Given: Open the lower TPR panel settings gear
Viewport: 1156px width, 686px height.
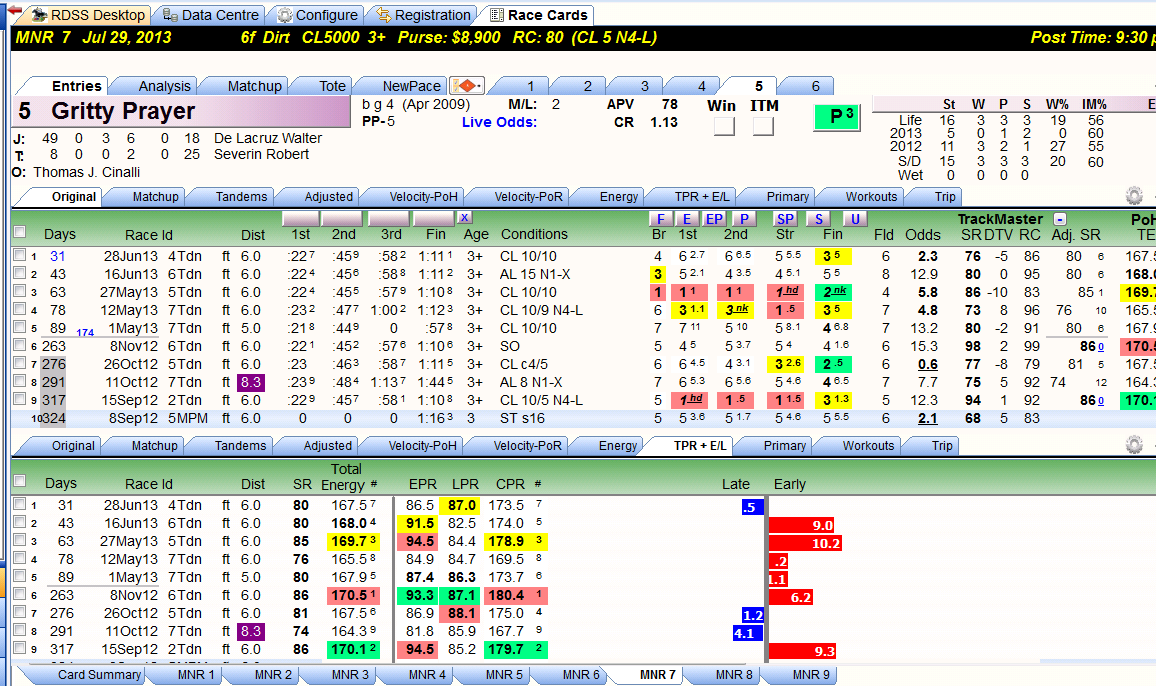Looking at the screenshot, I should click(x=1134, y=445).
